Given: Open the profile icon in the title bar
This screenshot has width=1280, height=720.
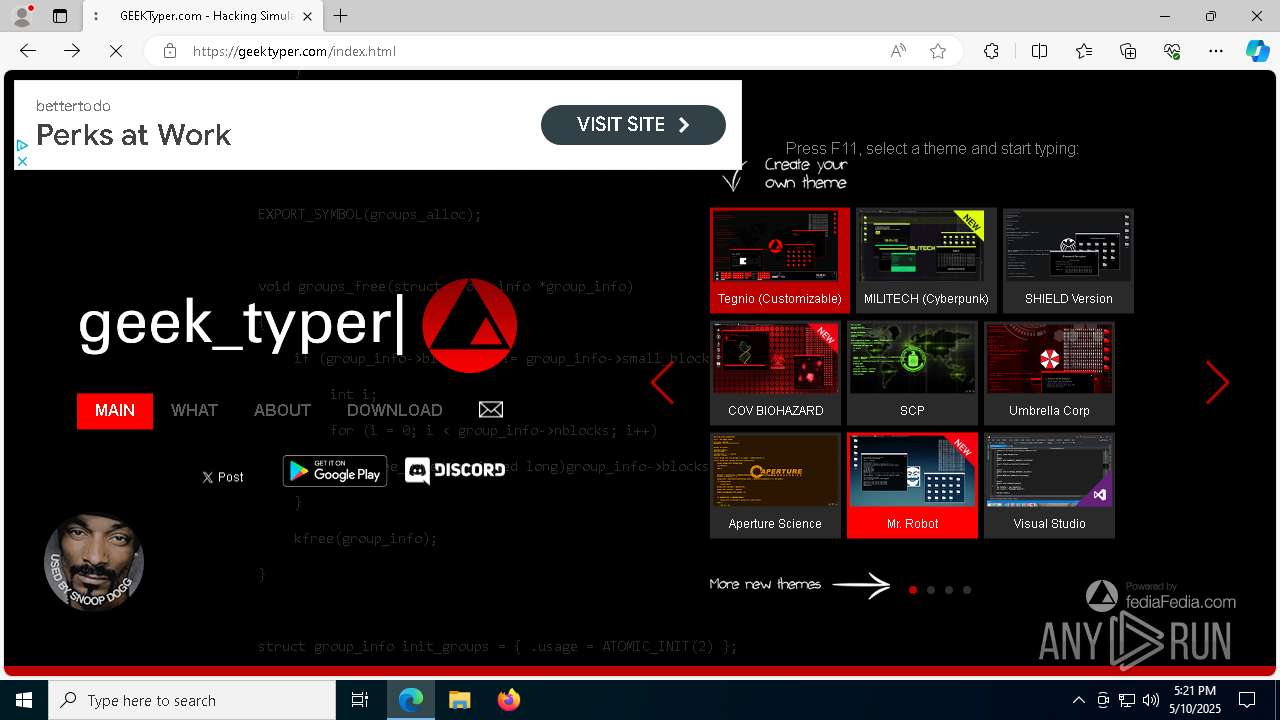Looking at the screenshot, I should coord(22,16).
